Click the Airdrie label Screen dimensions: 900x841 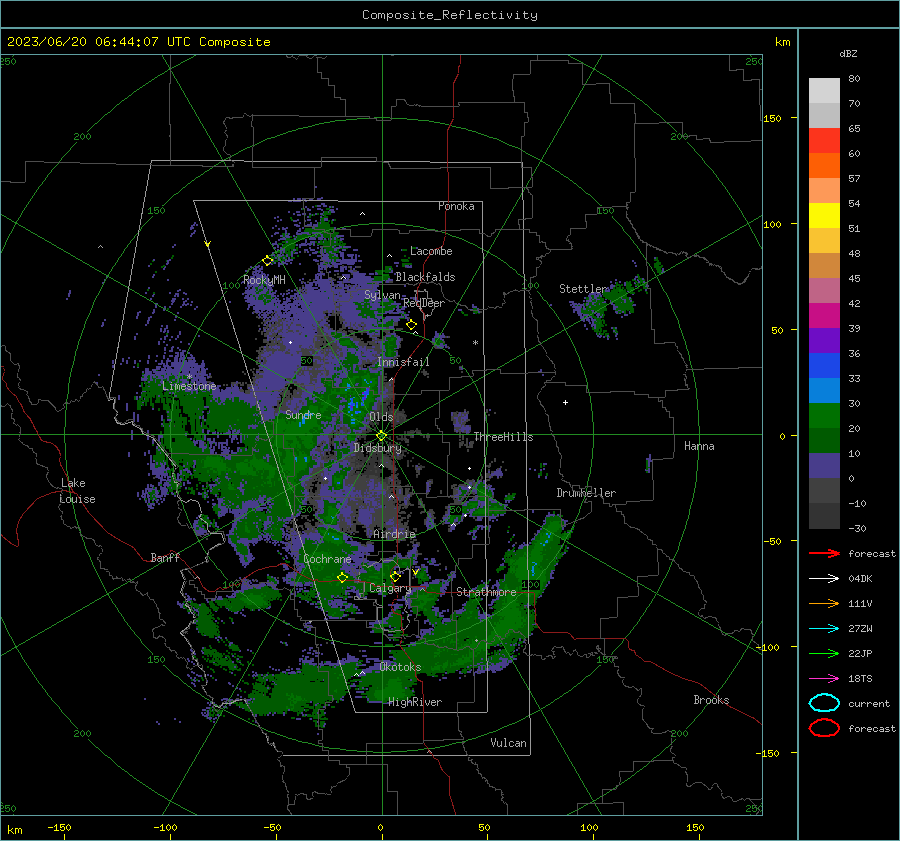tap(394, 534)
